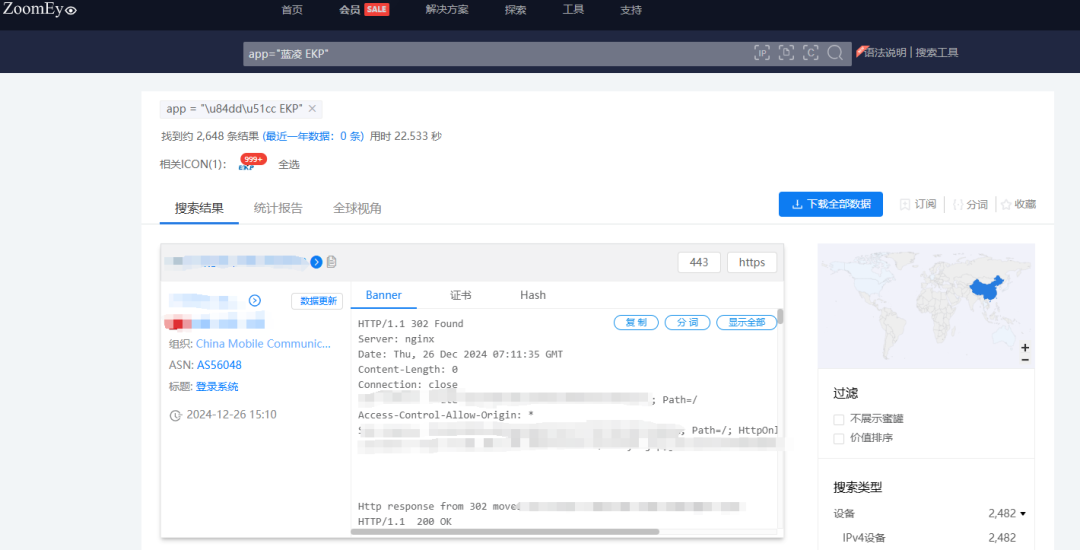Click the 443 port tag
The height and width of the screenshot is (550, 1080).
click(x=699, y=262)
